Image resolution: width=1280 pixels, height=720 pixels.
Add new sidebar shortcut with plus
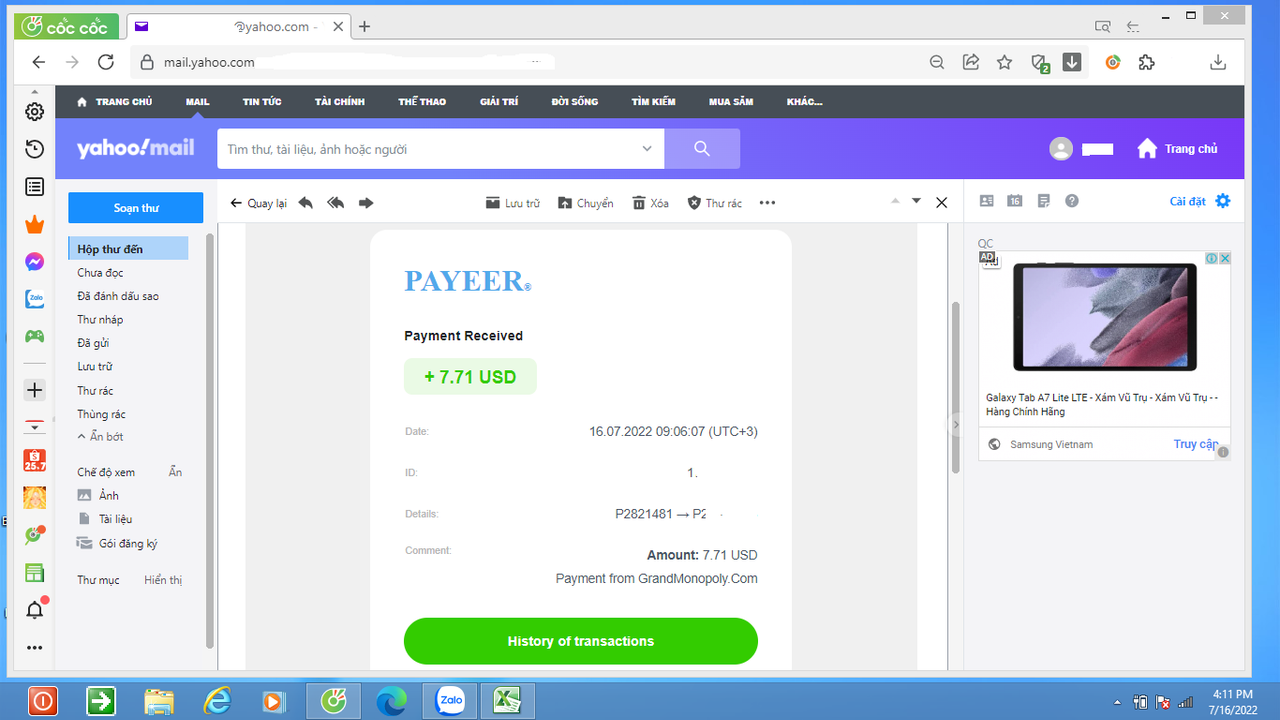pos(34,390)
